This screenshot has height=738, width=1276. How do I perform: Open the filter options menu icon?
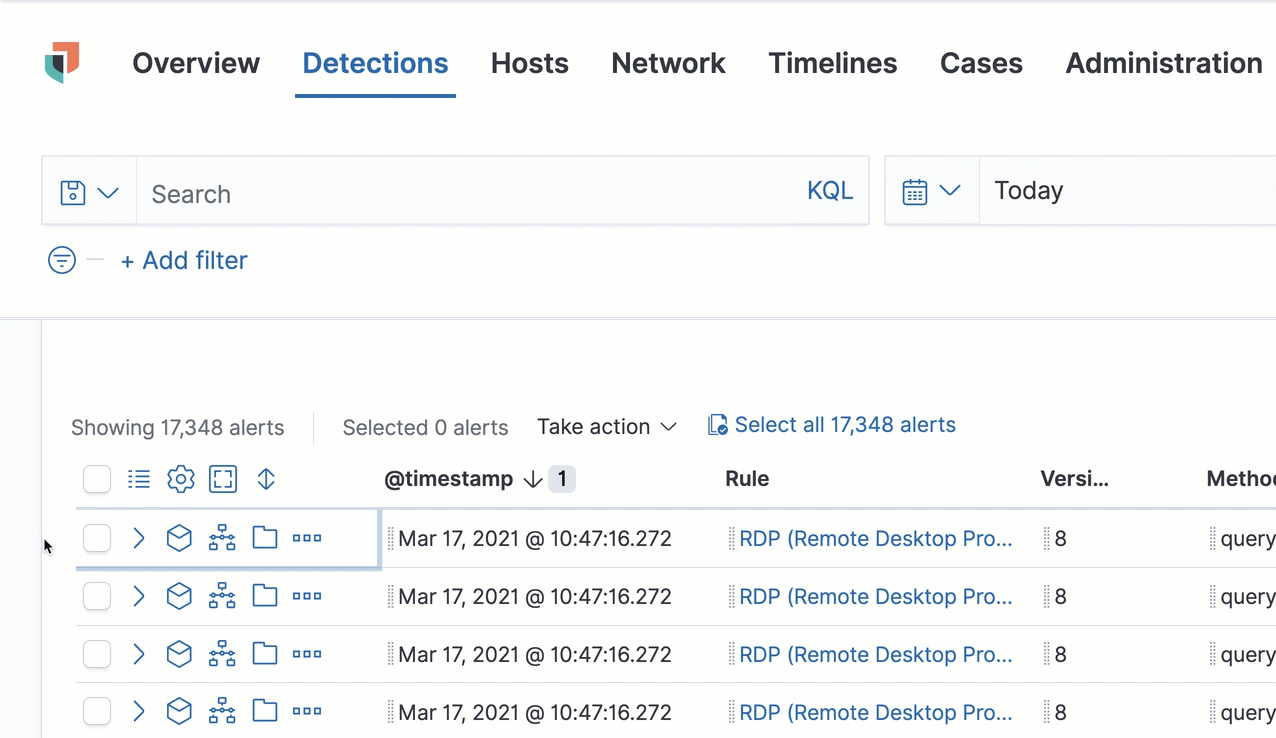(62, 261)
